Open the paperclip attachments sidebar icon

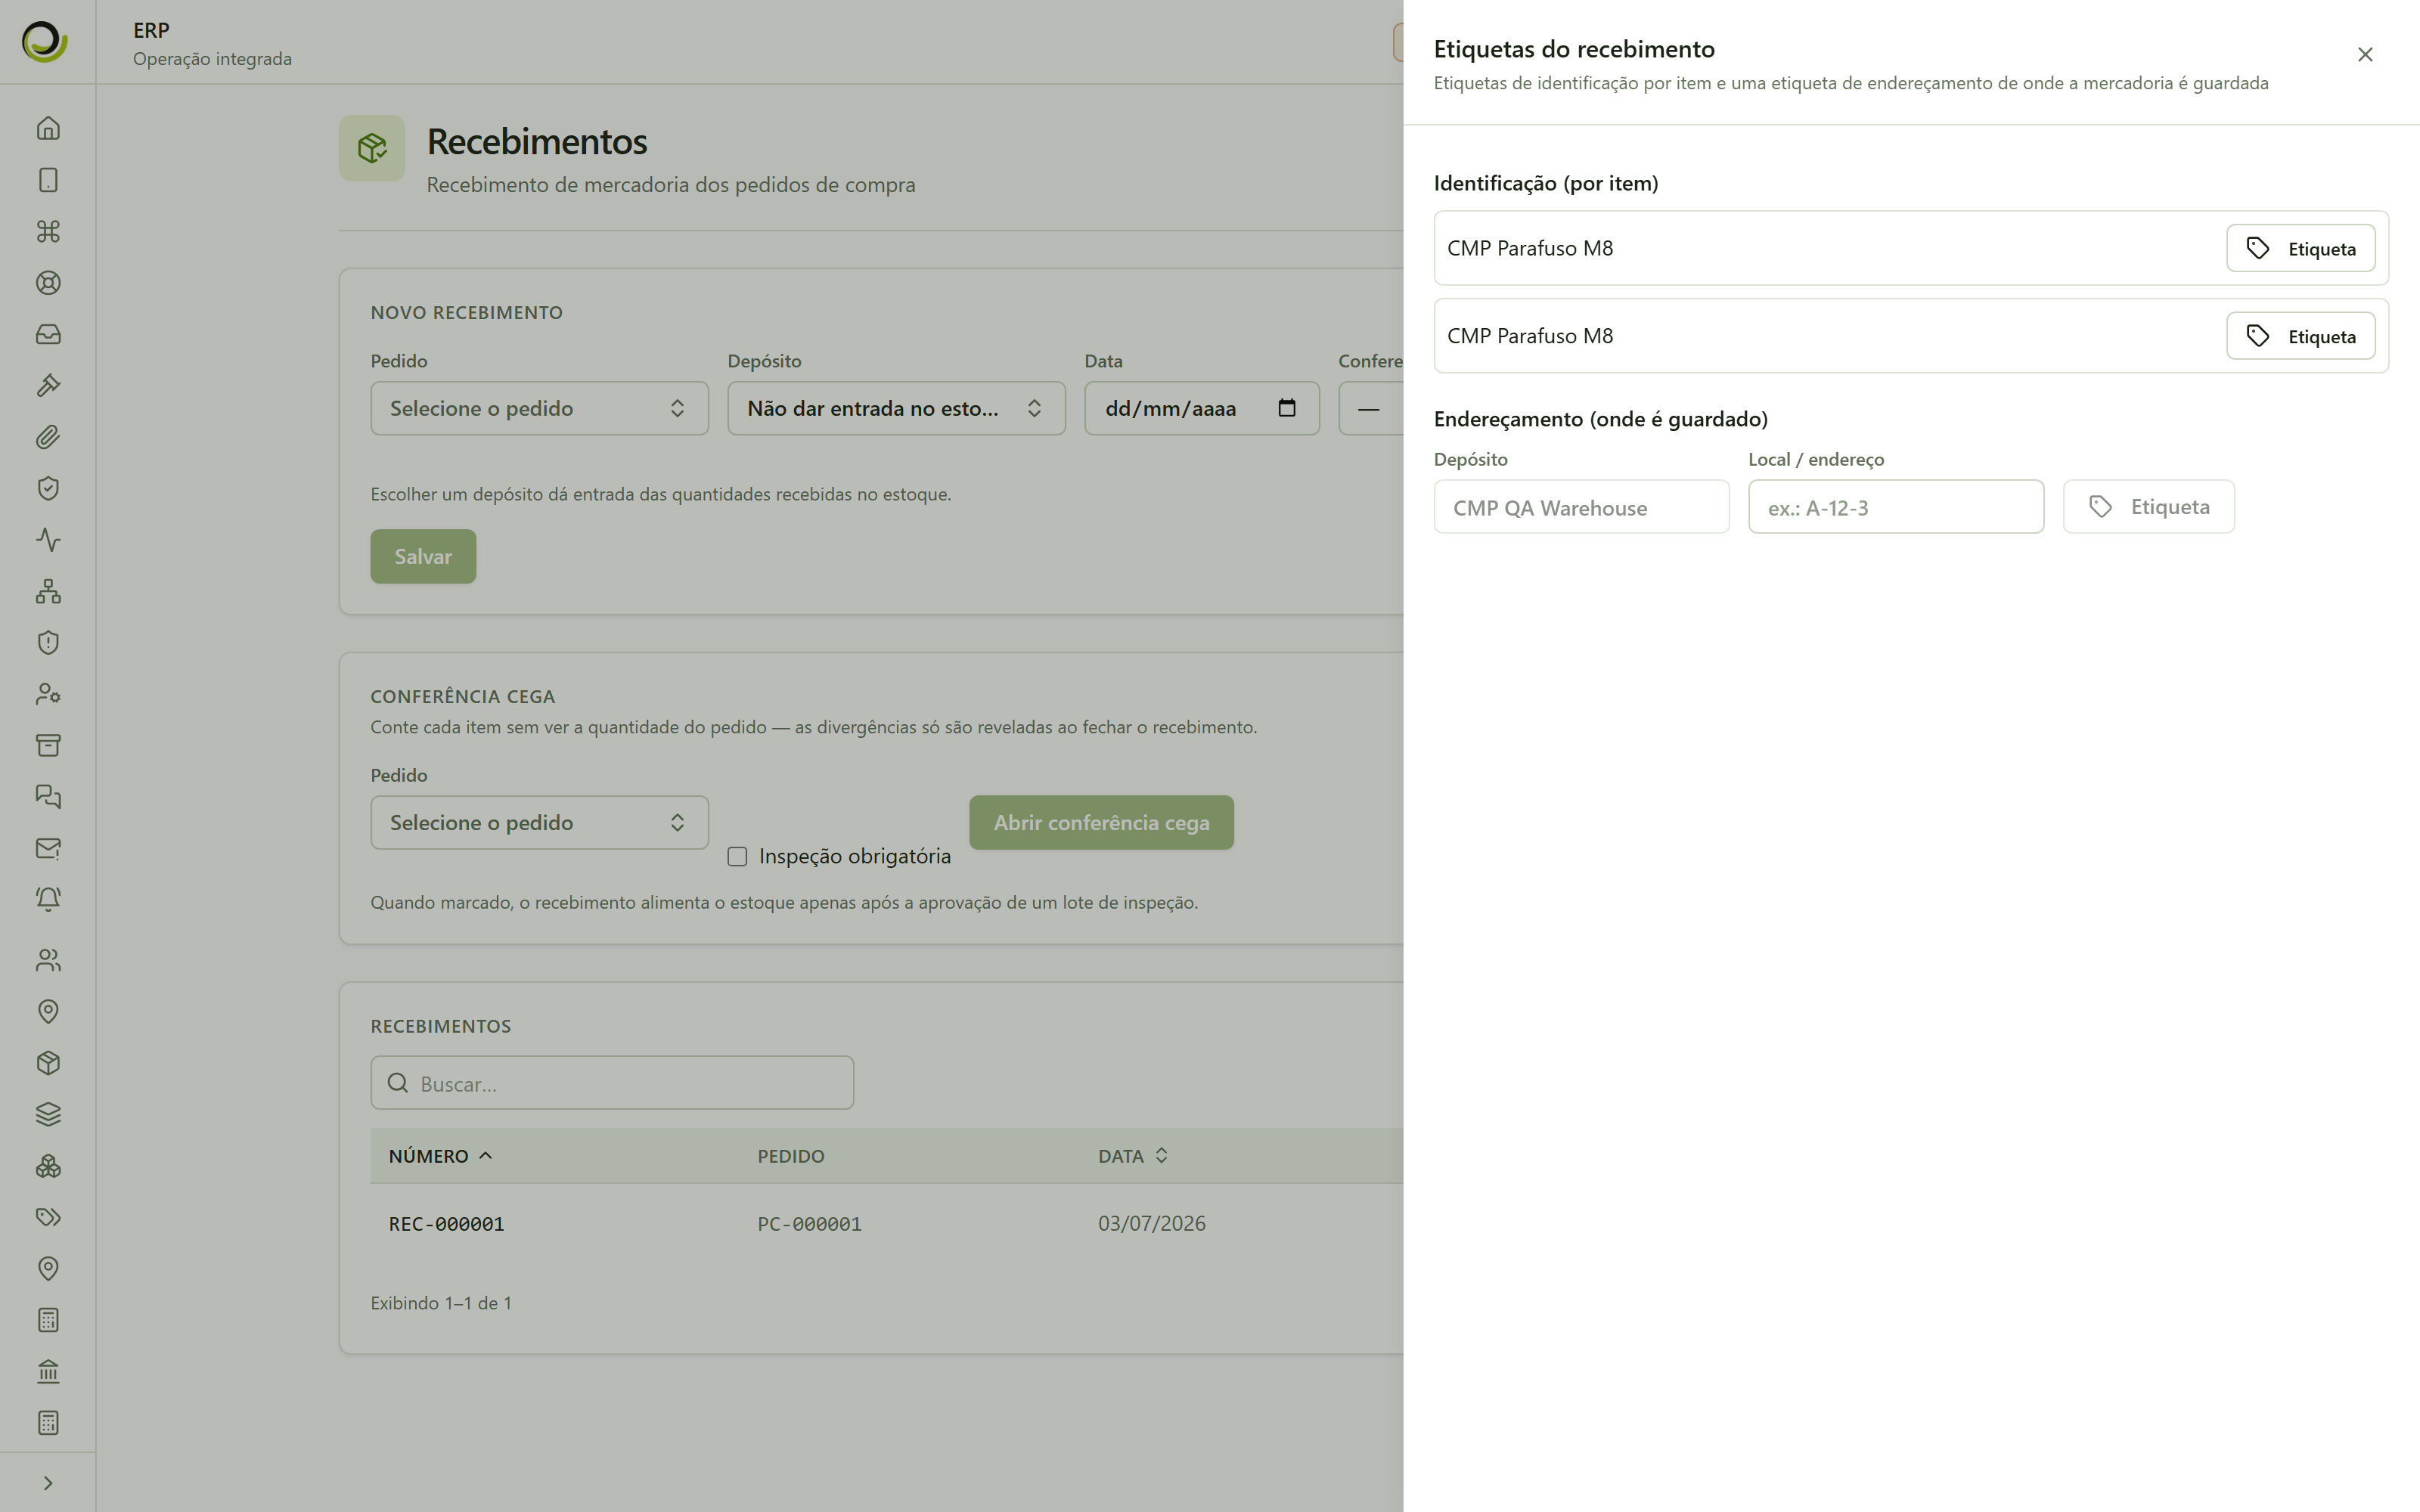48,437
